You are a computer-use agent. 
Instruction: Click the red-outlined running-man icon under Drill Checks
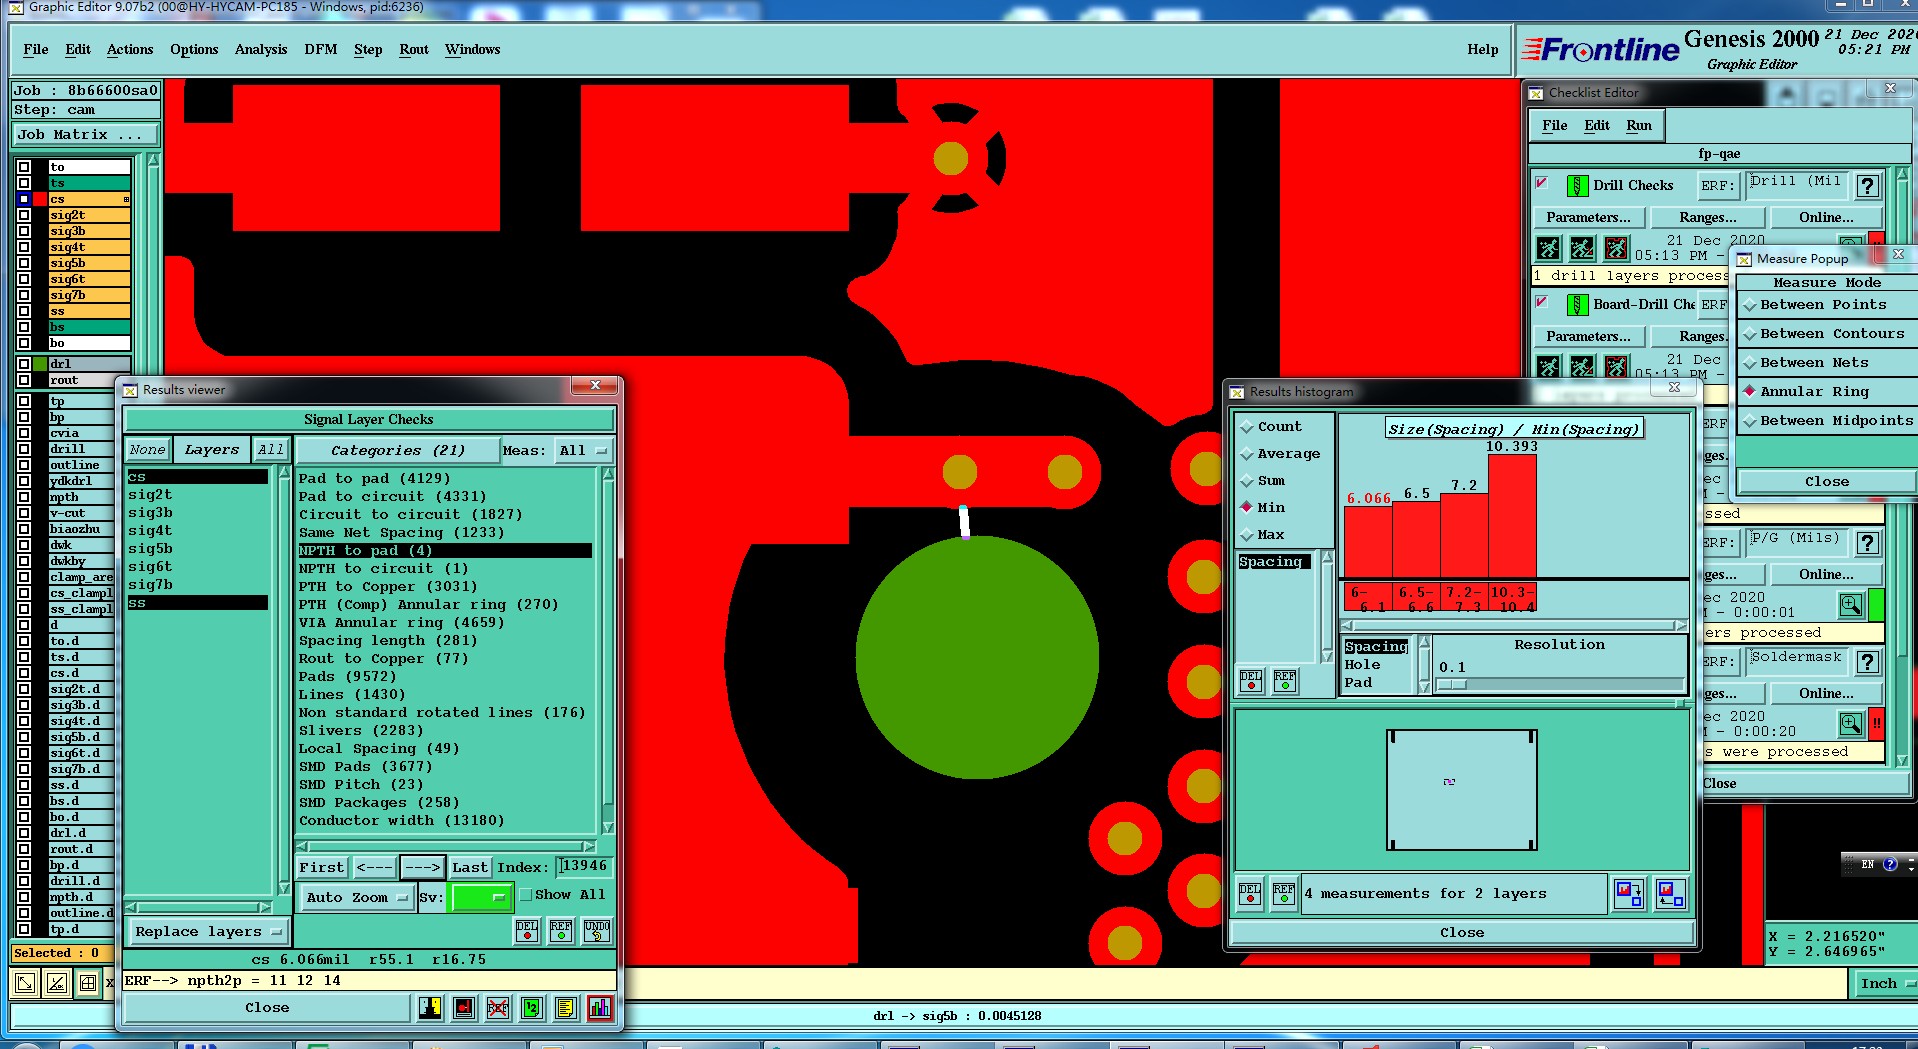pos(1616,247)
